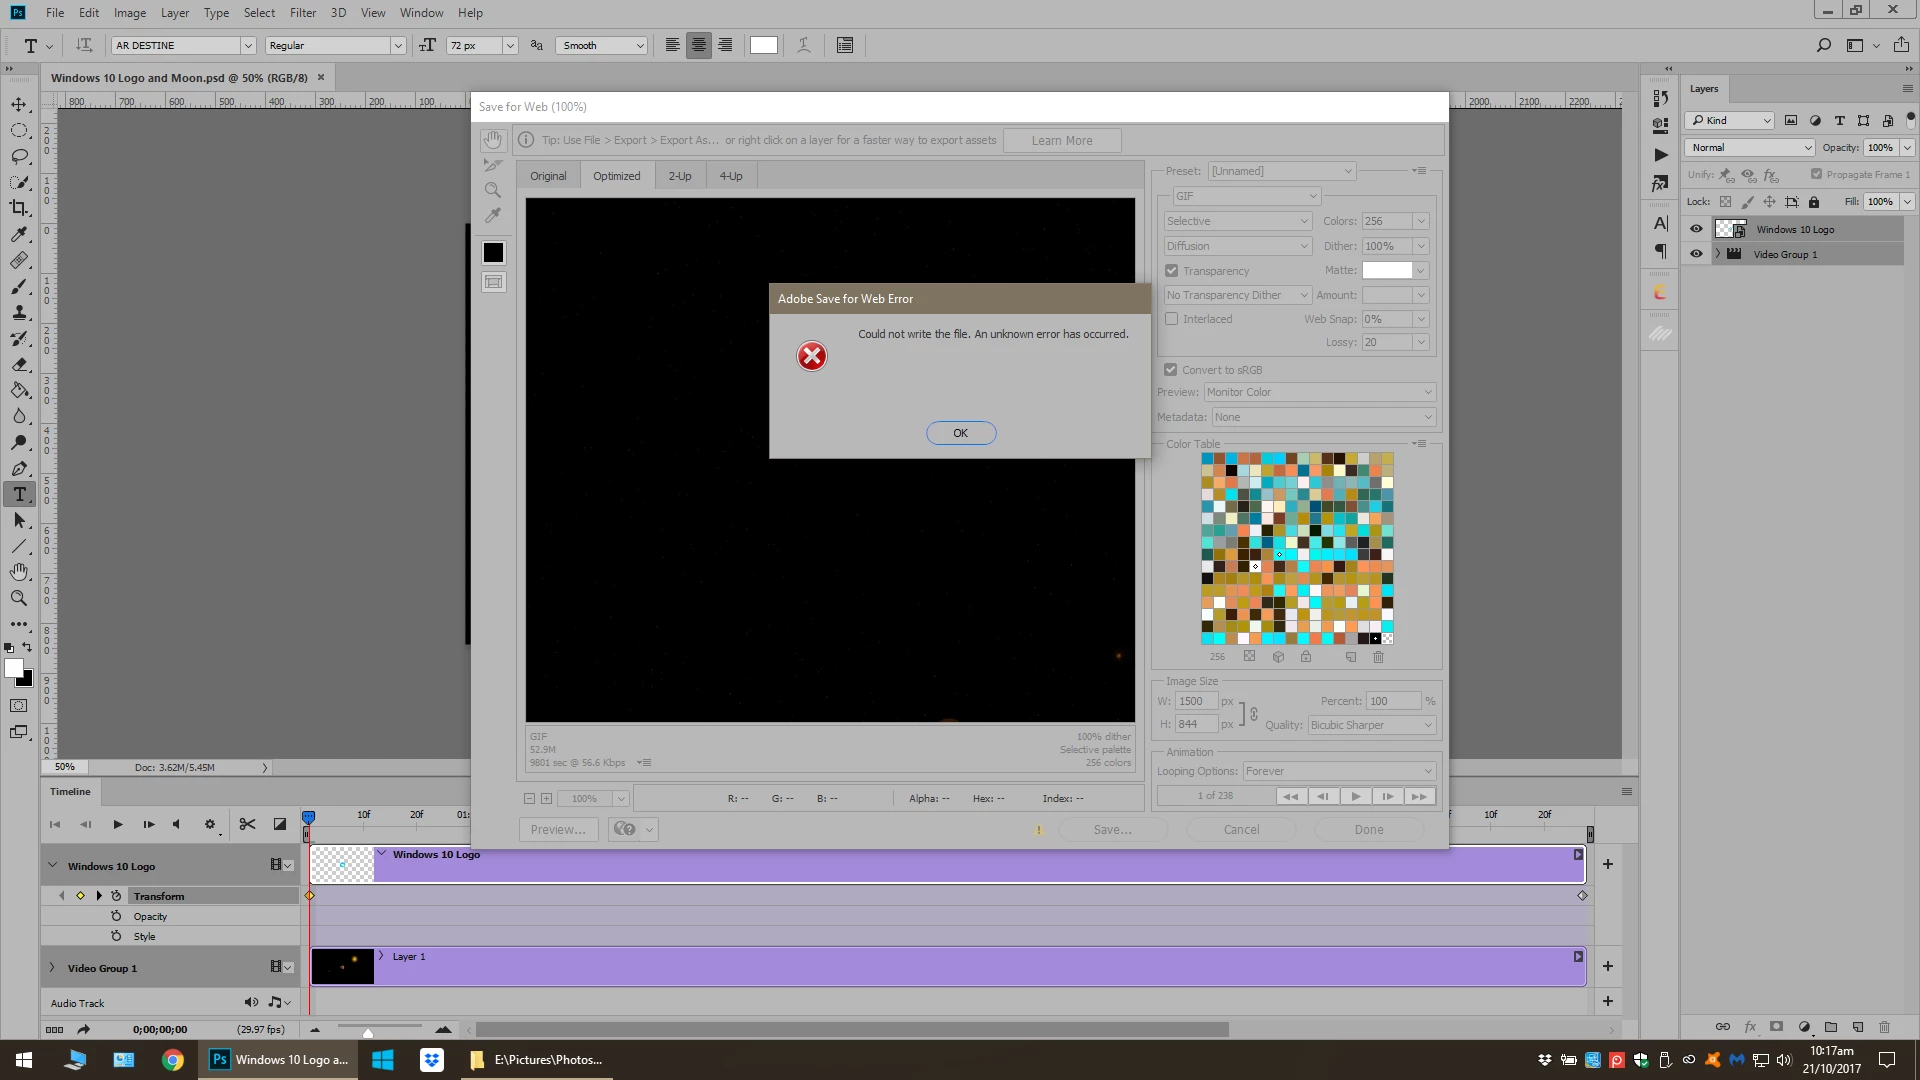Click OK on the error dialog

point(960,433)
